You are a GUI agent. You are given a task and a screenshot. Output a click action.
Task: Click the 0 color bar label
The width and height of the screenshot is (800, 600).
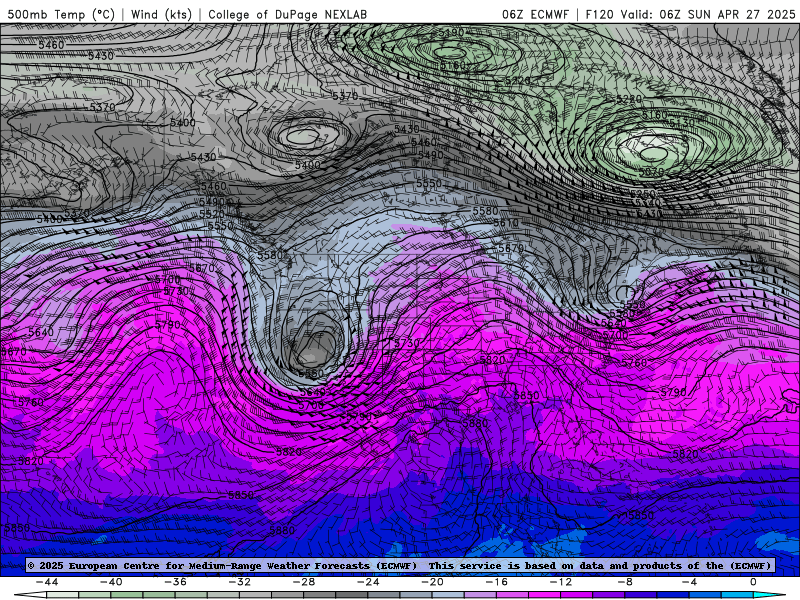point(754,582)
